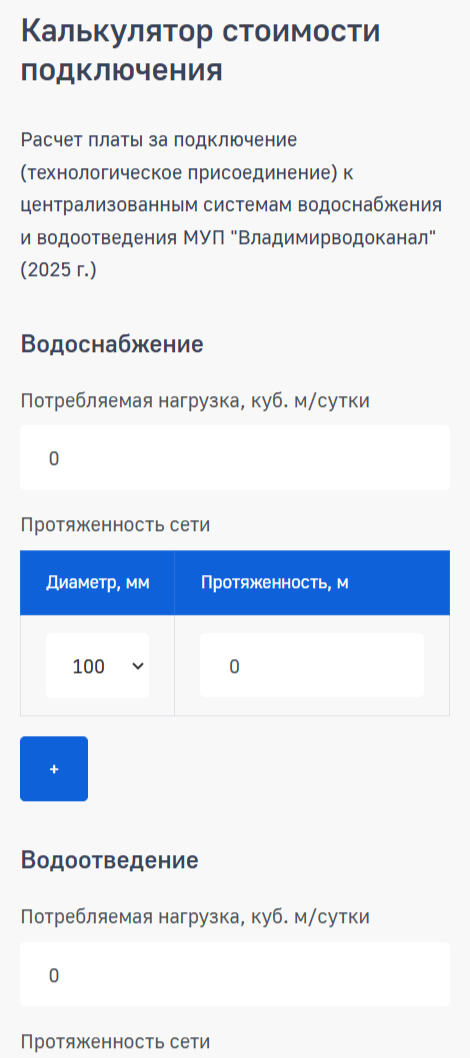
Task: Focus the Водоснабжение load input field
Action: point(235,458)
